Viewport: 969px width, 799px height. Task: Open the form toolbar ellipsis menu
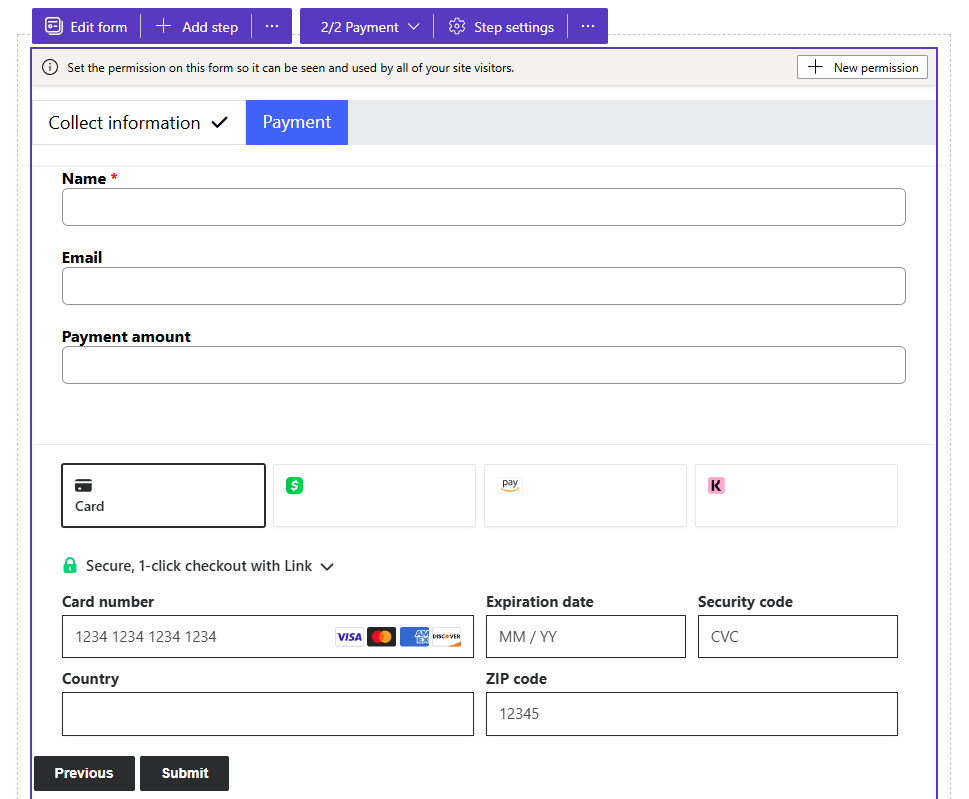[x=272, y=27]
